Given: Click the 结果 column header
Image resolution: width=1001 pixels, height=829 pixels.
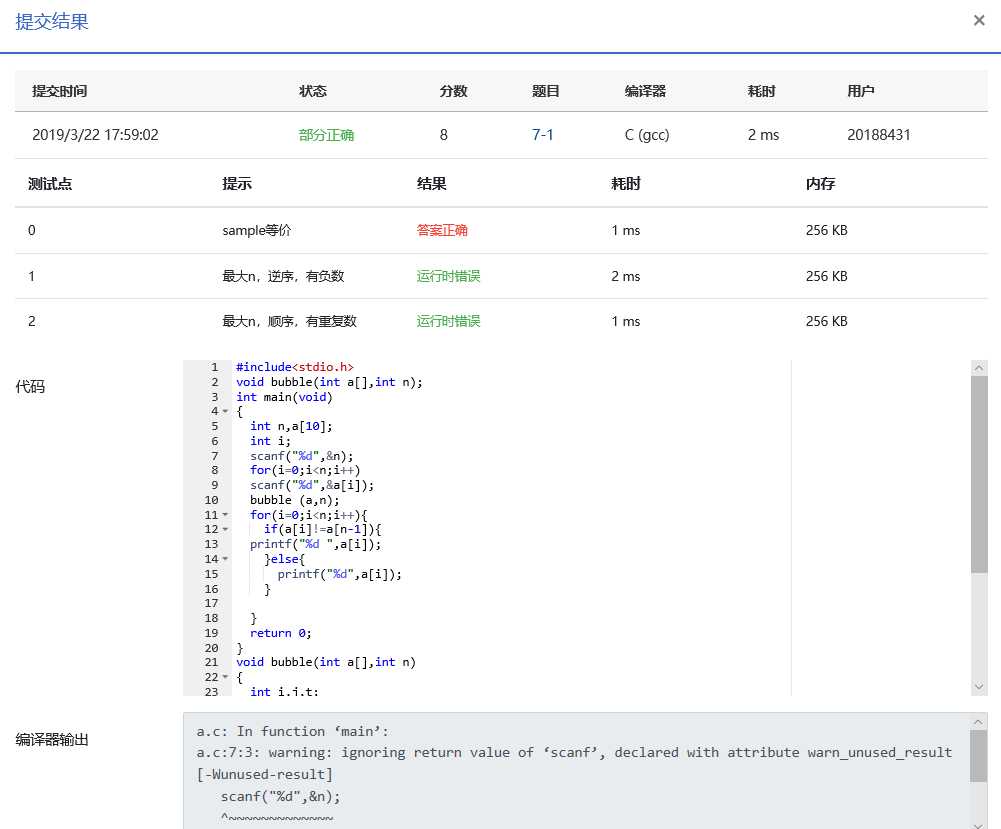Looking at the screenshot, I should coord(432,184).
